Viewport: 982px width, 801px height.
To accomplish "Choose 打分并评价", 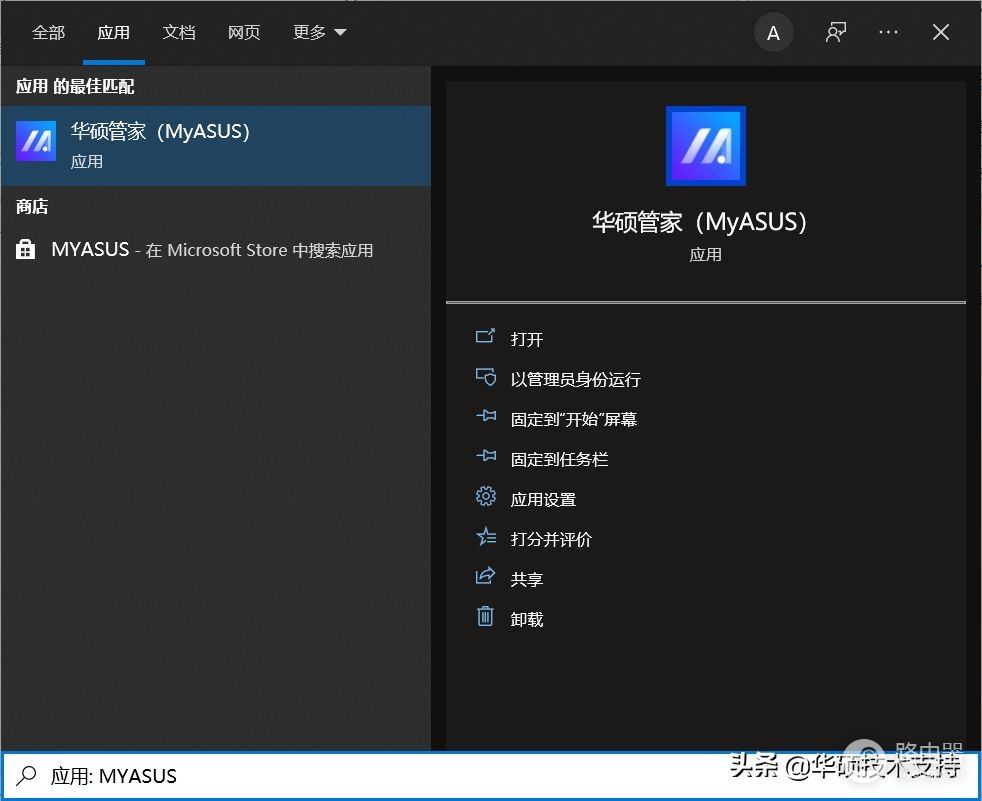I will (x=551, y=540).
